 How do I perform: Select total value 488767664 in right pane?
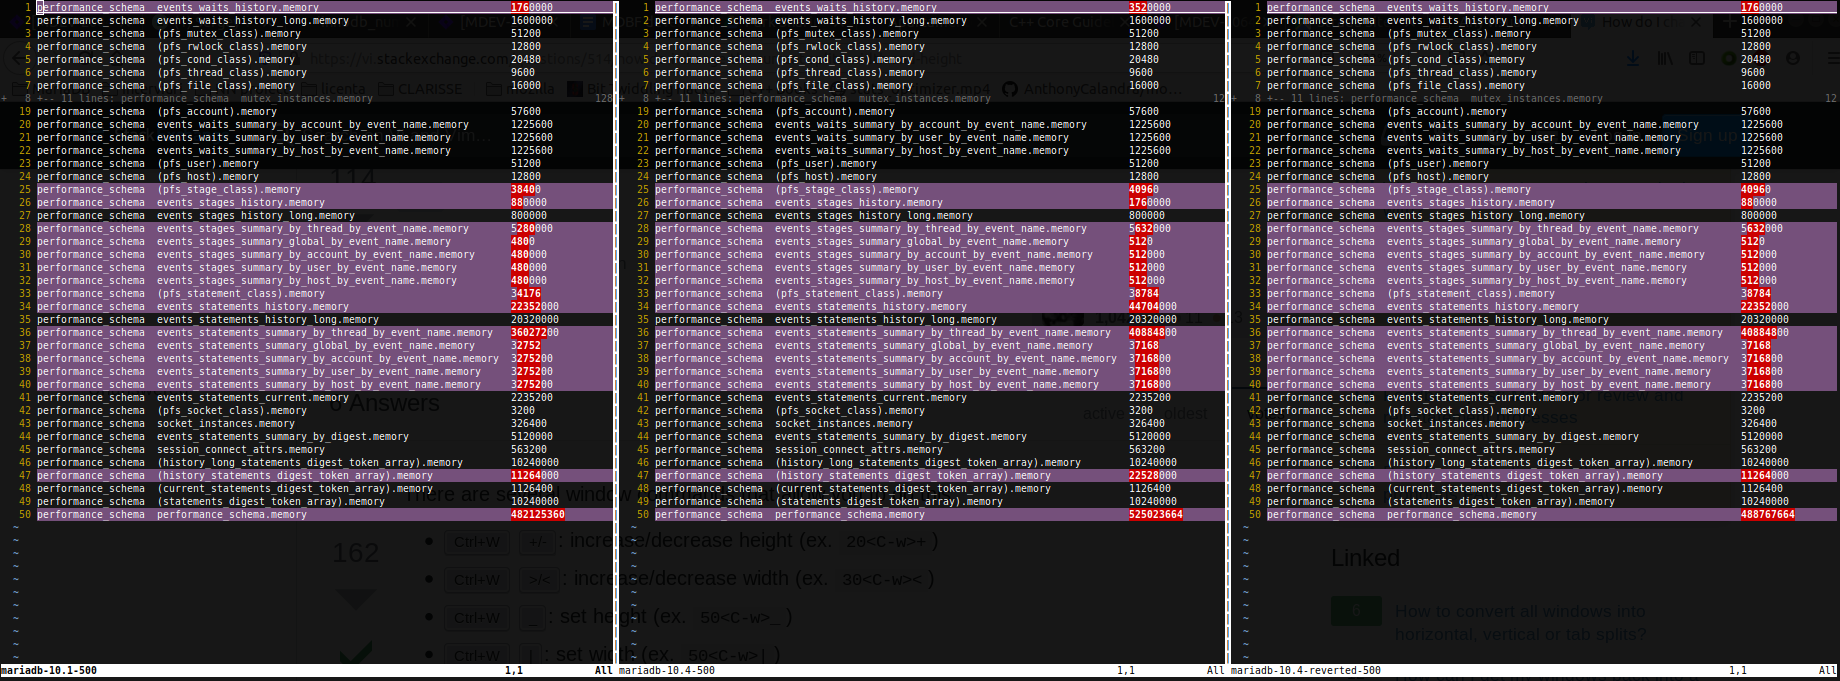(1768, 515)
